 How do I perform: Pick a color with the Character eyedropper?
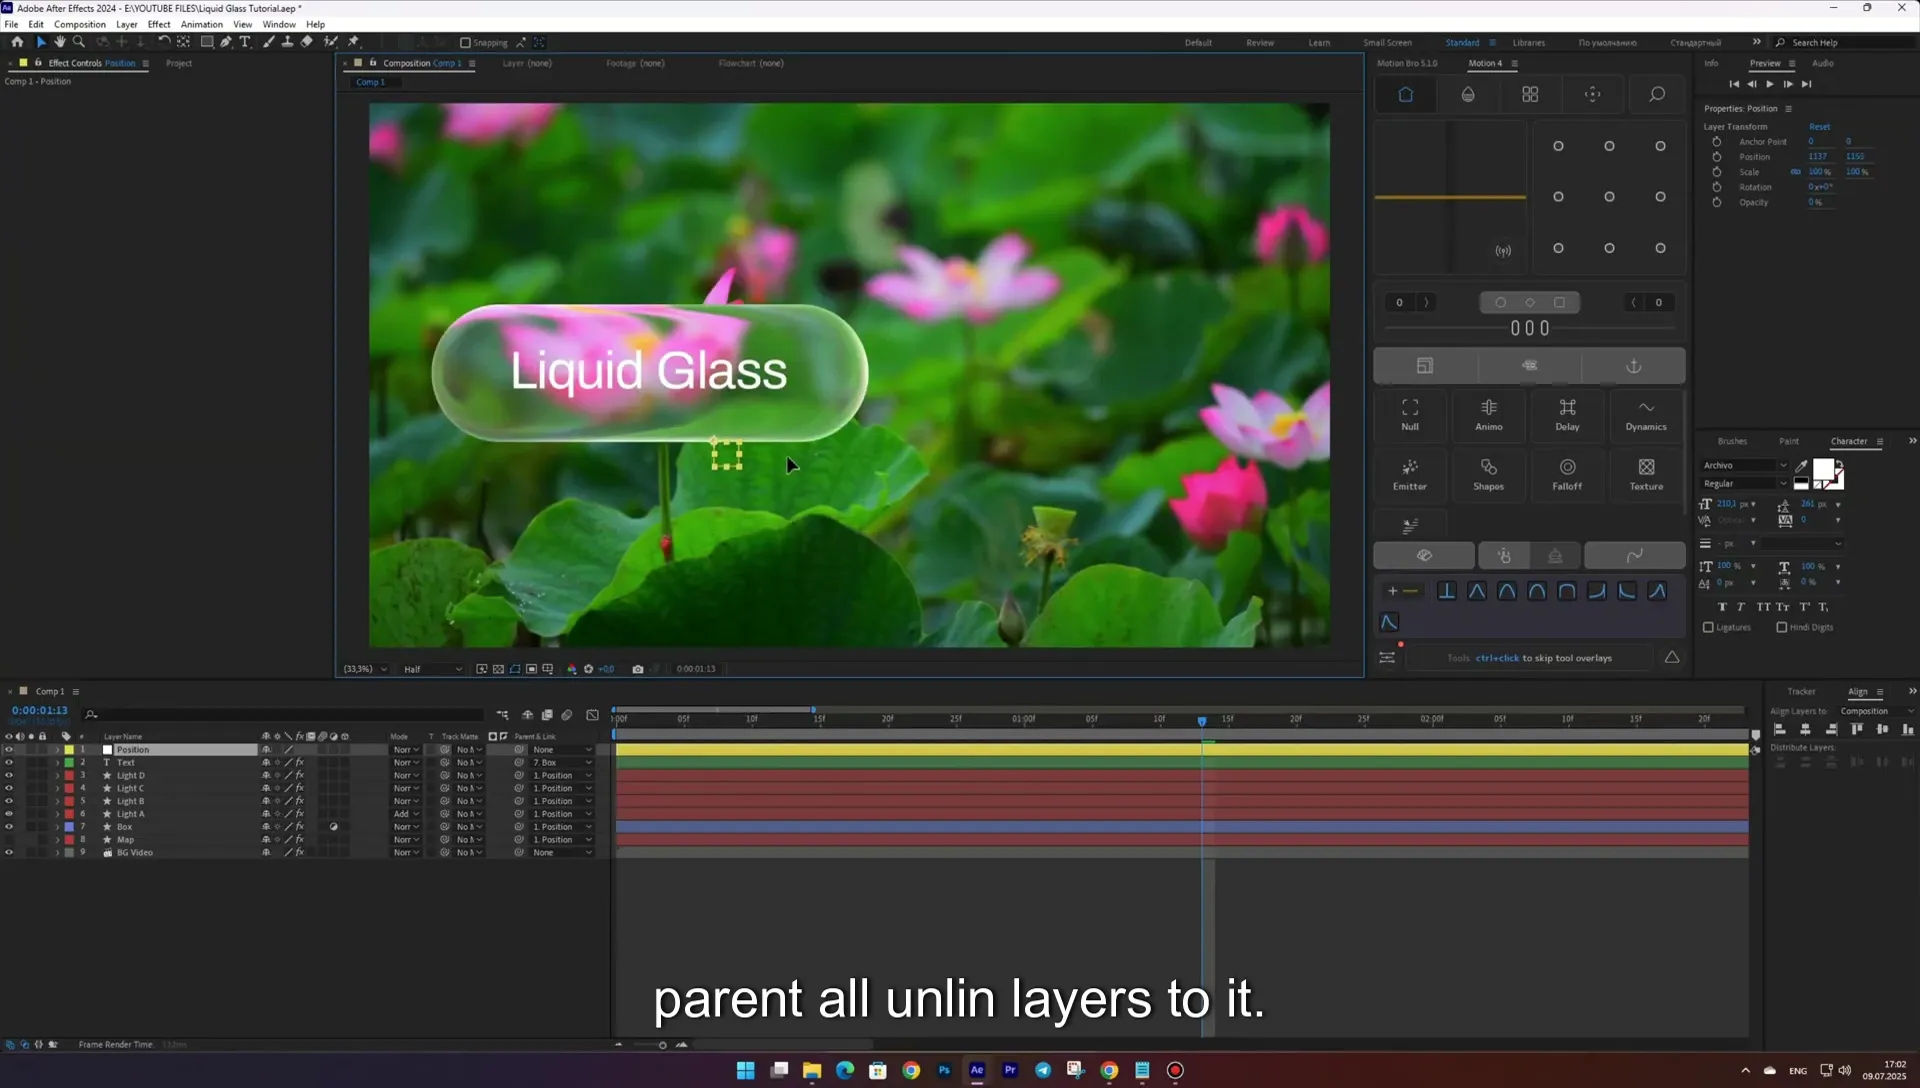click(x=1801, y=466)
